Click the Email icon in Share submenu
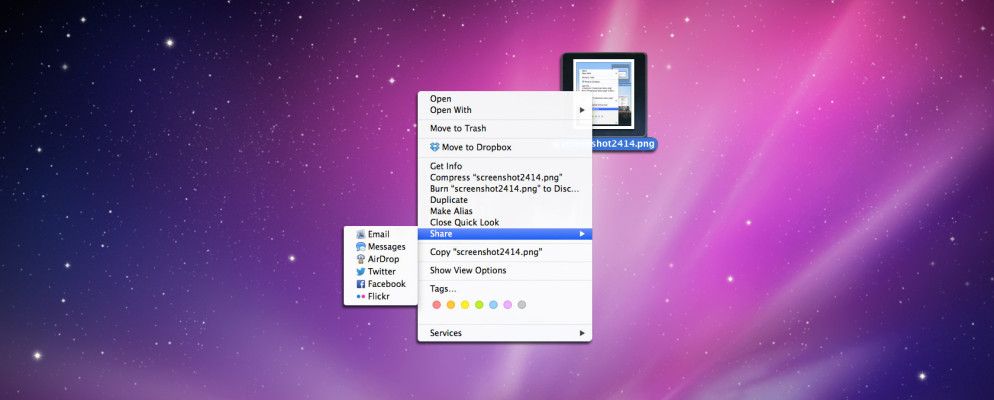The height and width of the screenshot is (400, 994). coord(361,234)
